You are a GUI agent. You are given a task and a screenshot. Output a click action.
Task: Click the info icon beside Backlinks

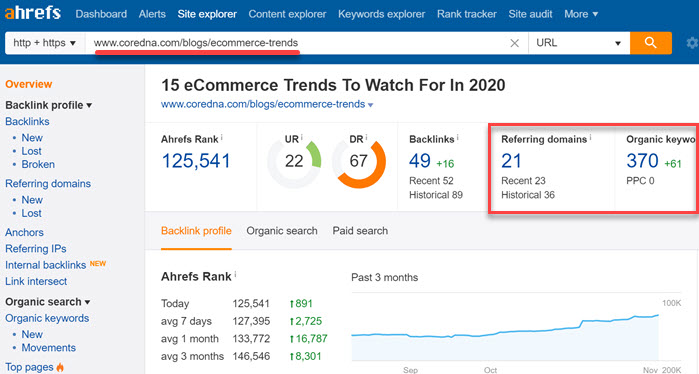pos(457,138)
